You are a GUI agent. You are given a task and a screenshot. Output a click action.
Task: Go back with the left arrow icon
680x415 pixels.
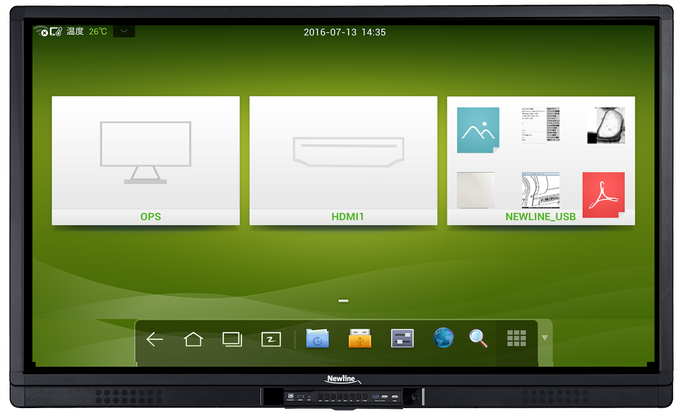154,339
